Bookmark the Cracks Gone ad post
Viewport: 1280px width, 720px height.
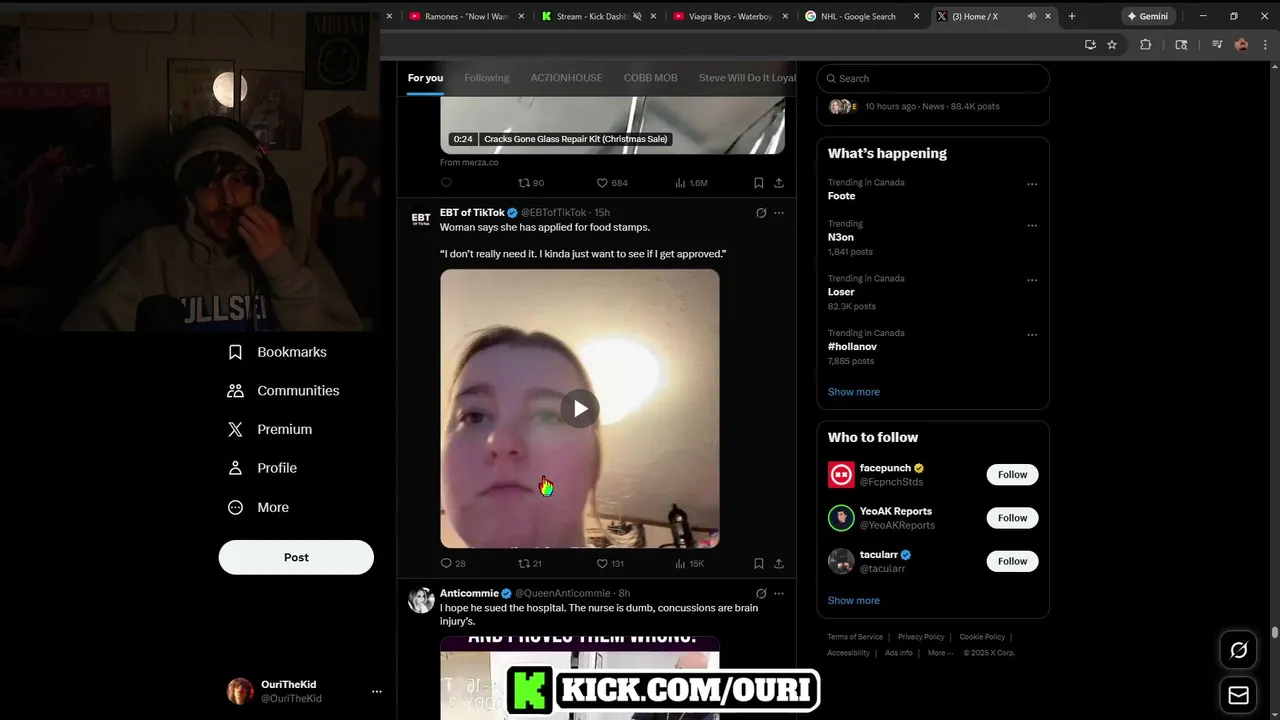tap(758, 183)
